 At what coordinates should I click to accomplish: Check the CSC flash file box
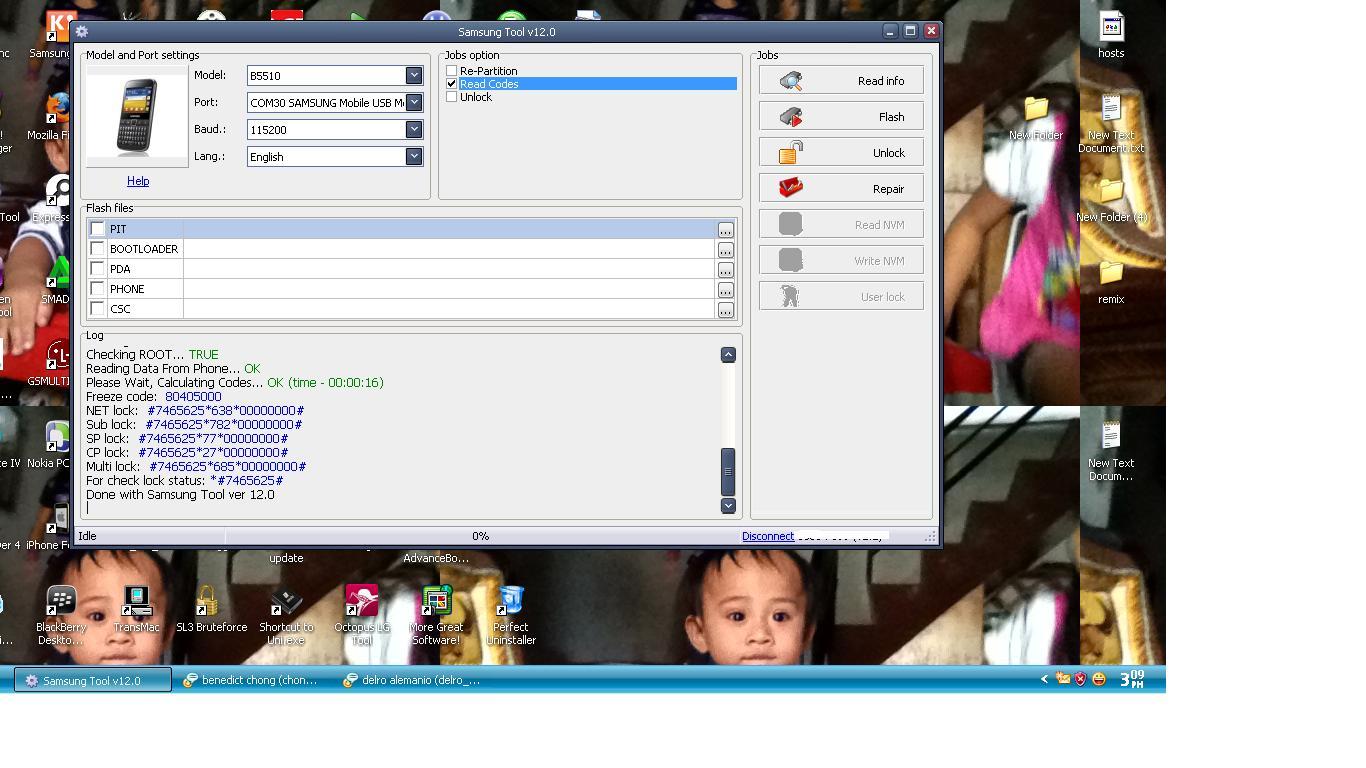98,309
